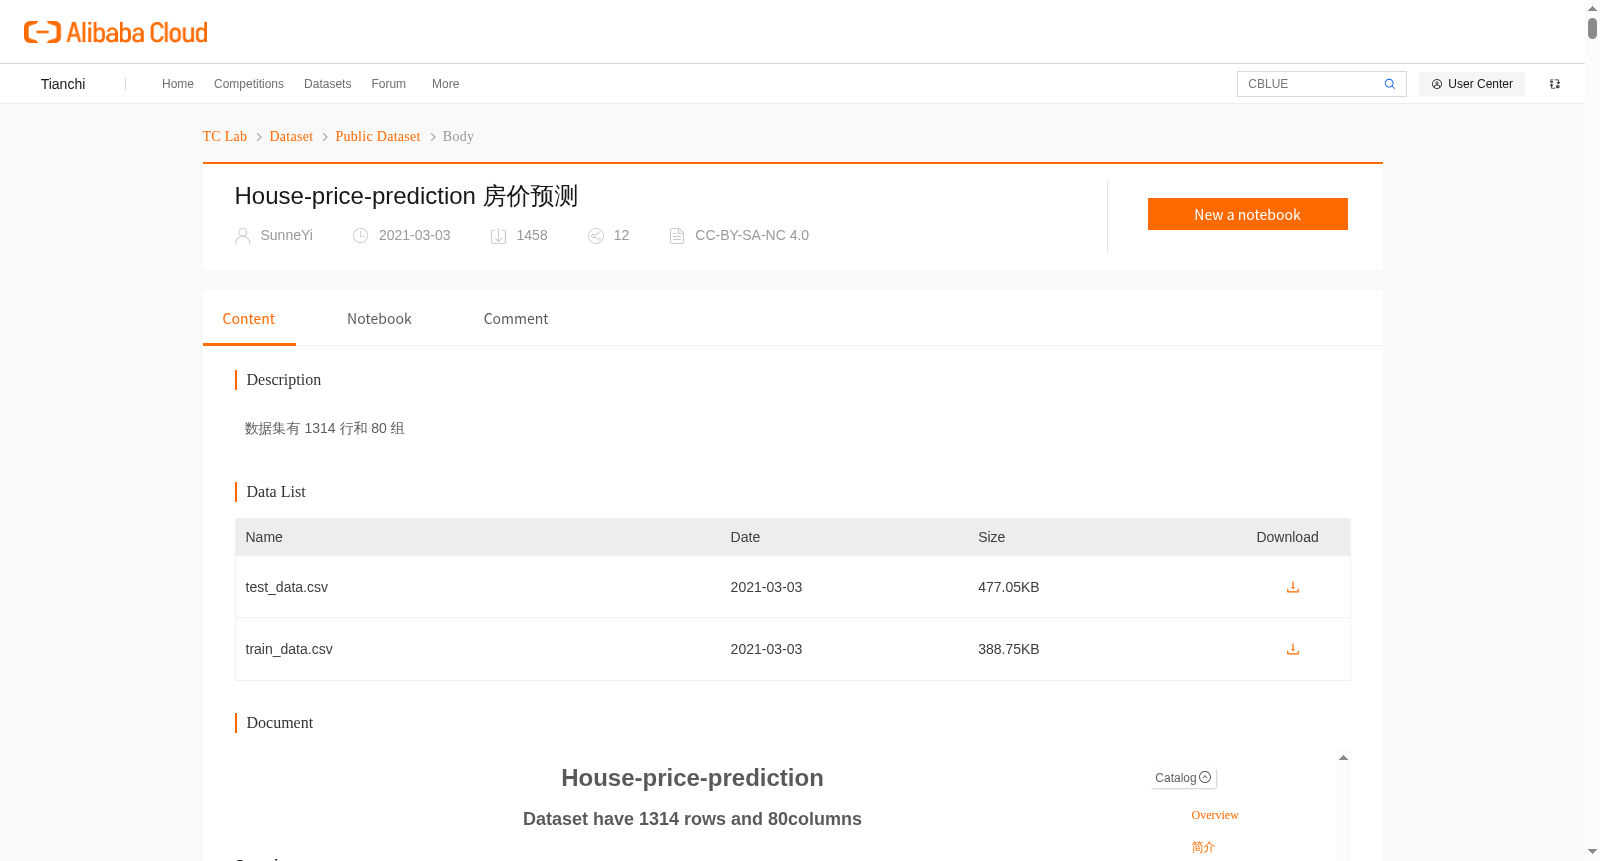Download train_data.csv via its download icon
The height and width of the screenshot is (861, 1600).
(1293, 649)
